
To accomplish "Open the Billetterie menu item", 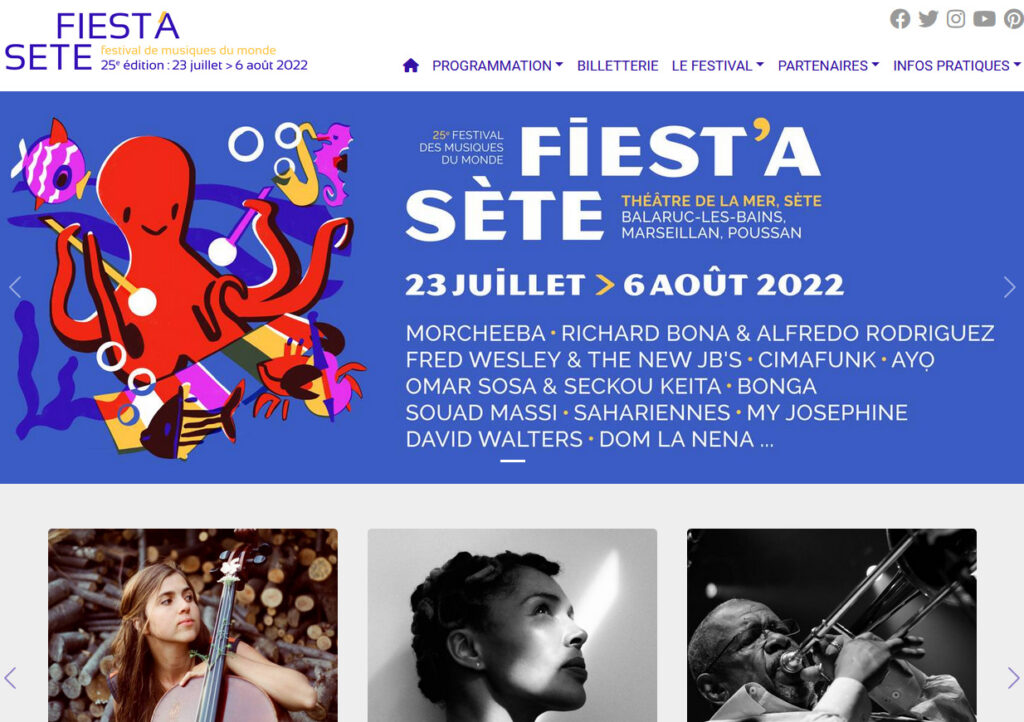I will tap(617, 66).
